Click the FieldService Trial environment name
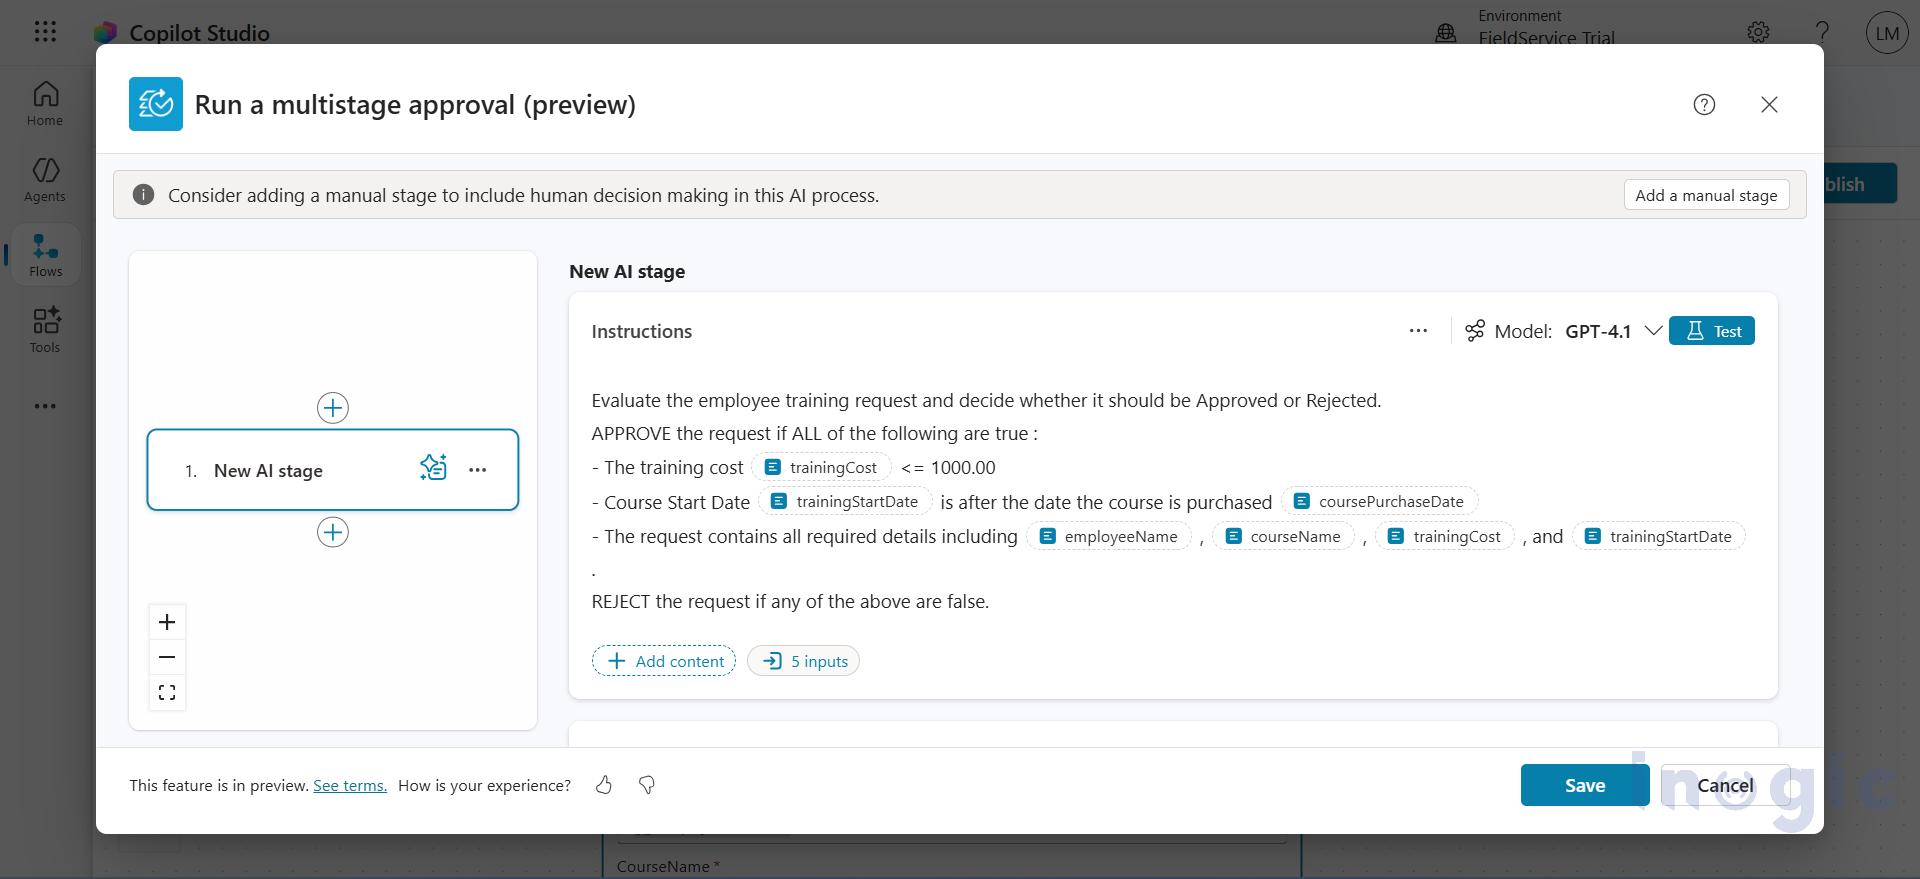This screenshot has width=1920, height=879. [1546, 38]
